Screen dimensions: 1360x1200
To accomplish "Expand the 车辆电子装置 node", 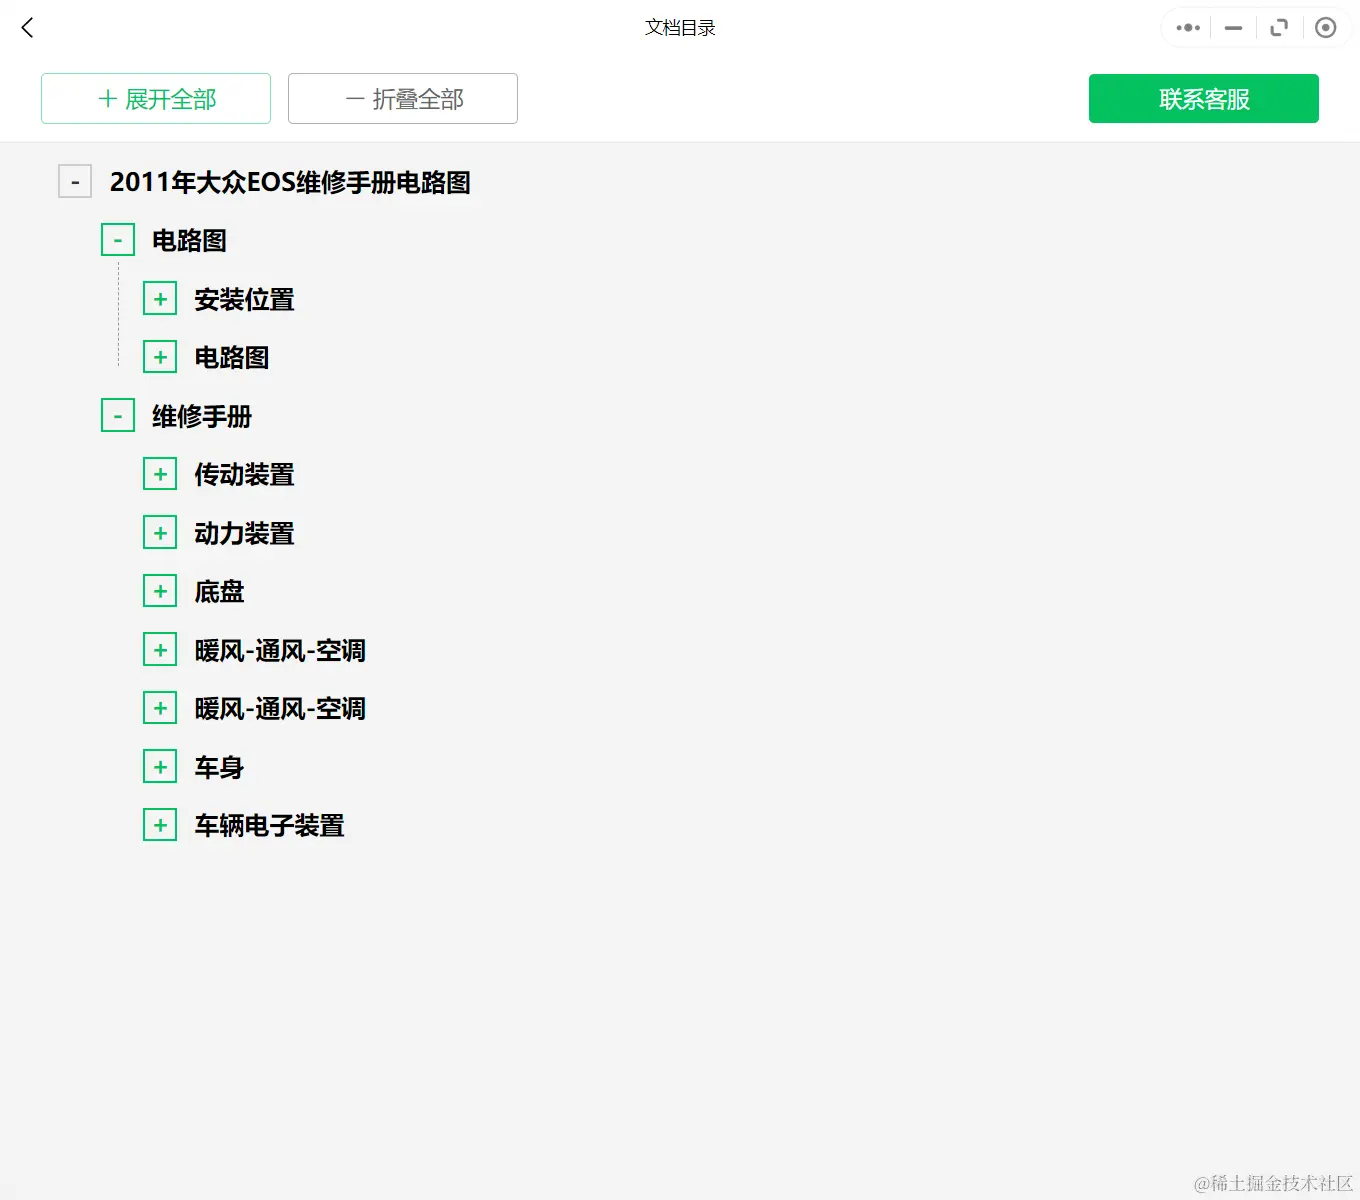I will tap(160, 824).
